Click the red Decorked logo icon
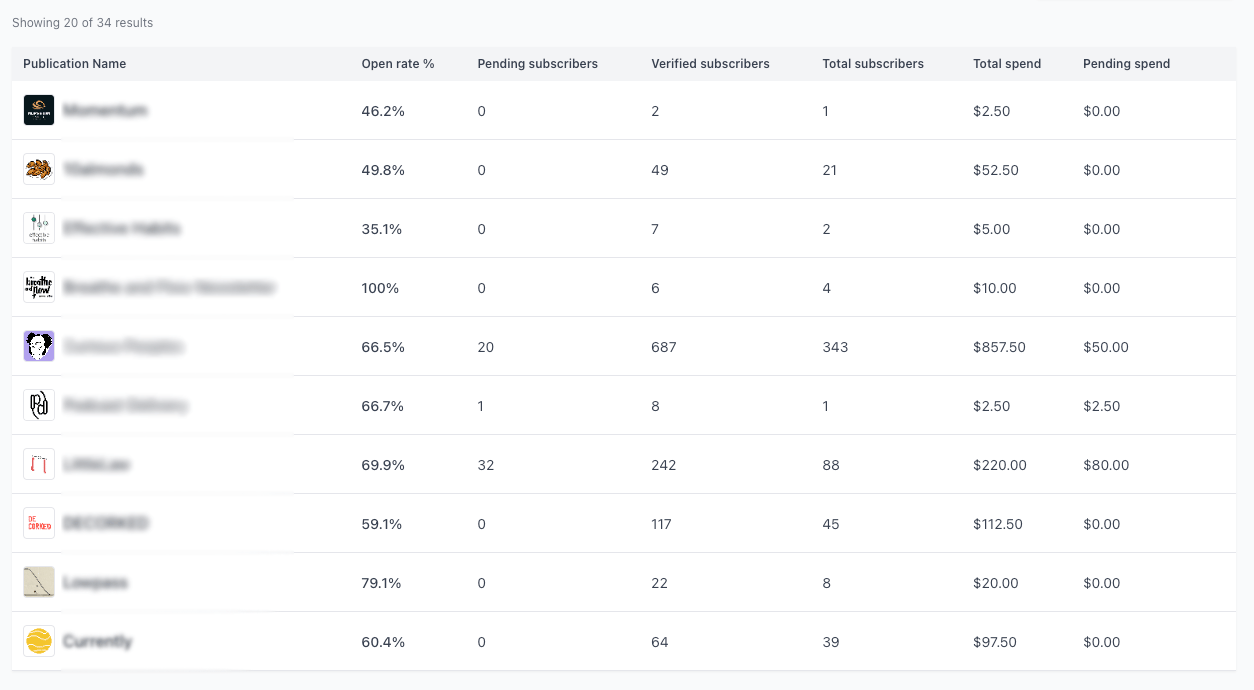 point(39,523)
